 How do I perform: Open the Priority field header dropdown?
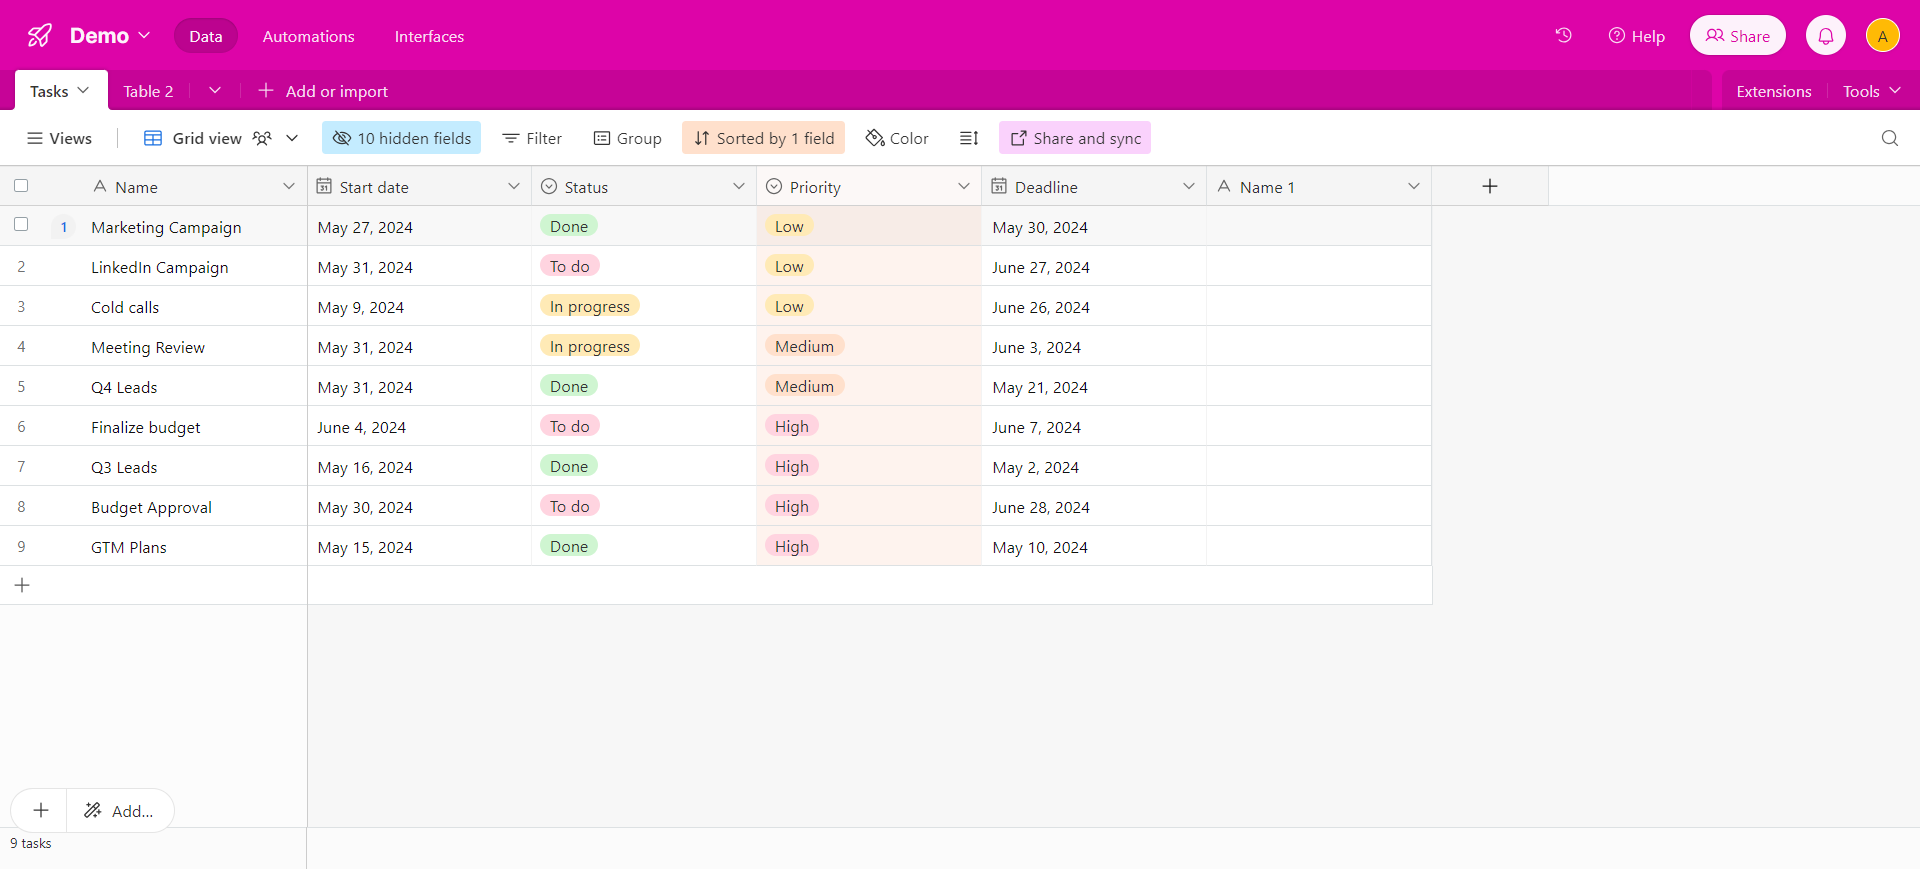(964, 186)
